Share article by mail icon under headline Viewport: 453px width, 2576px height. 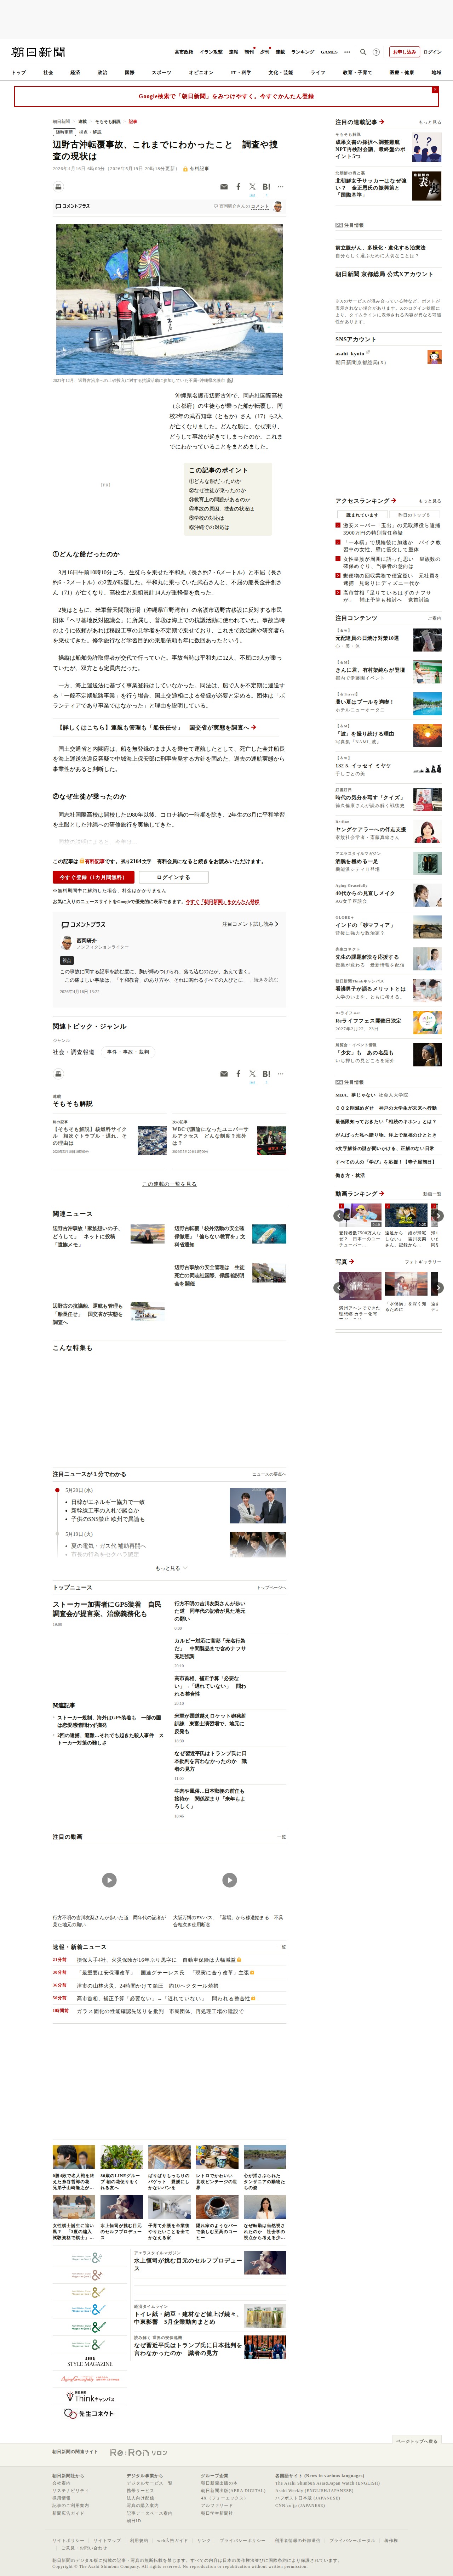pyautogui.click(x=224, y=187)
